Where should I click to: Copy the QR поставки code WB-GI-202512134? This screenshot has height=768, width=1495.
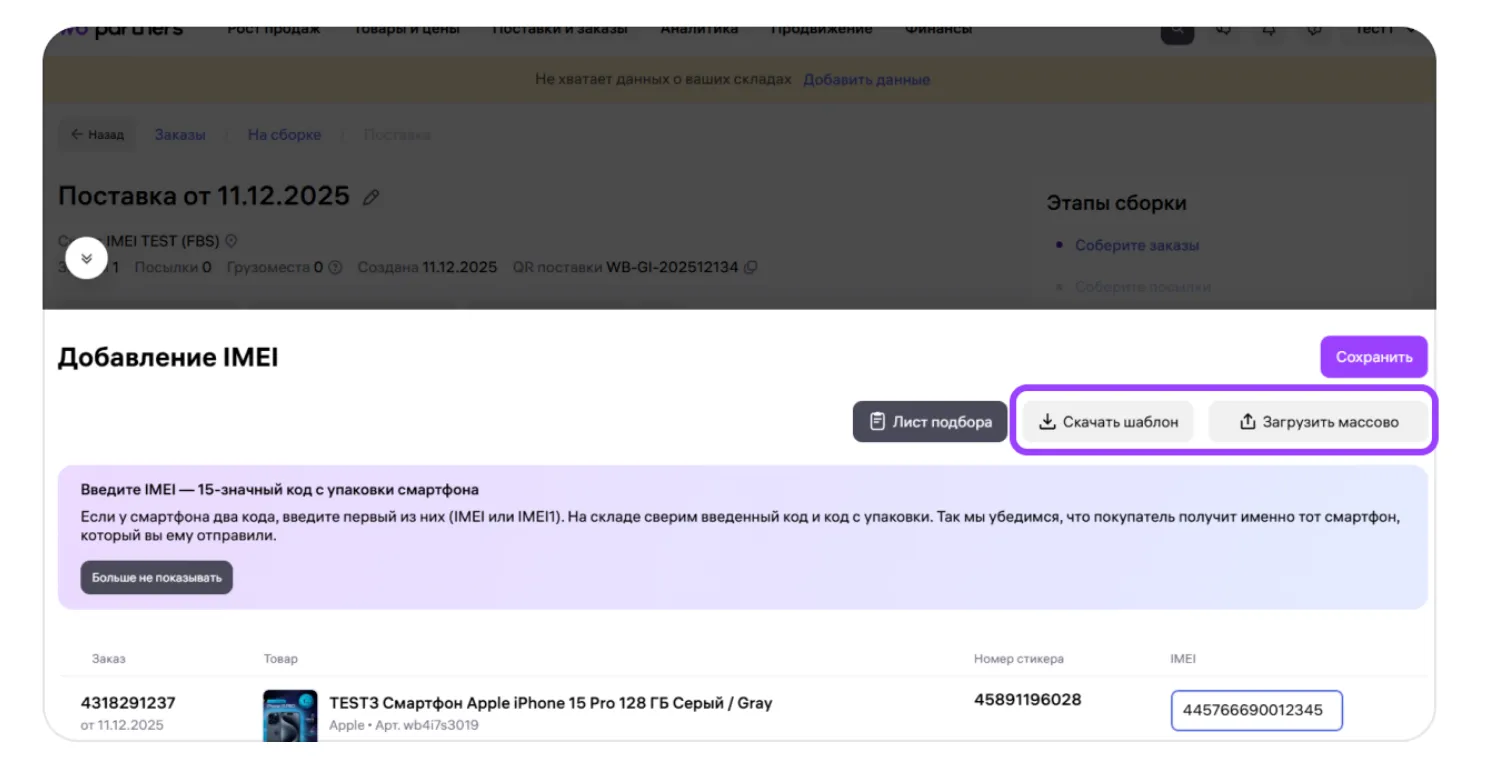pos(750,268)
